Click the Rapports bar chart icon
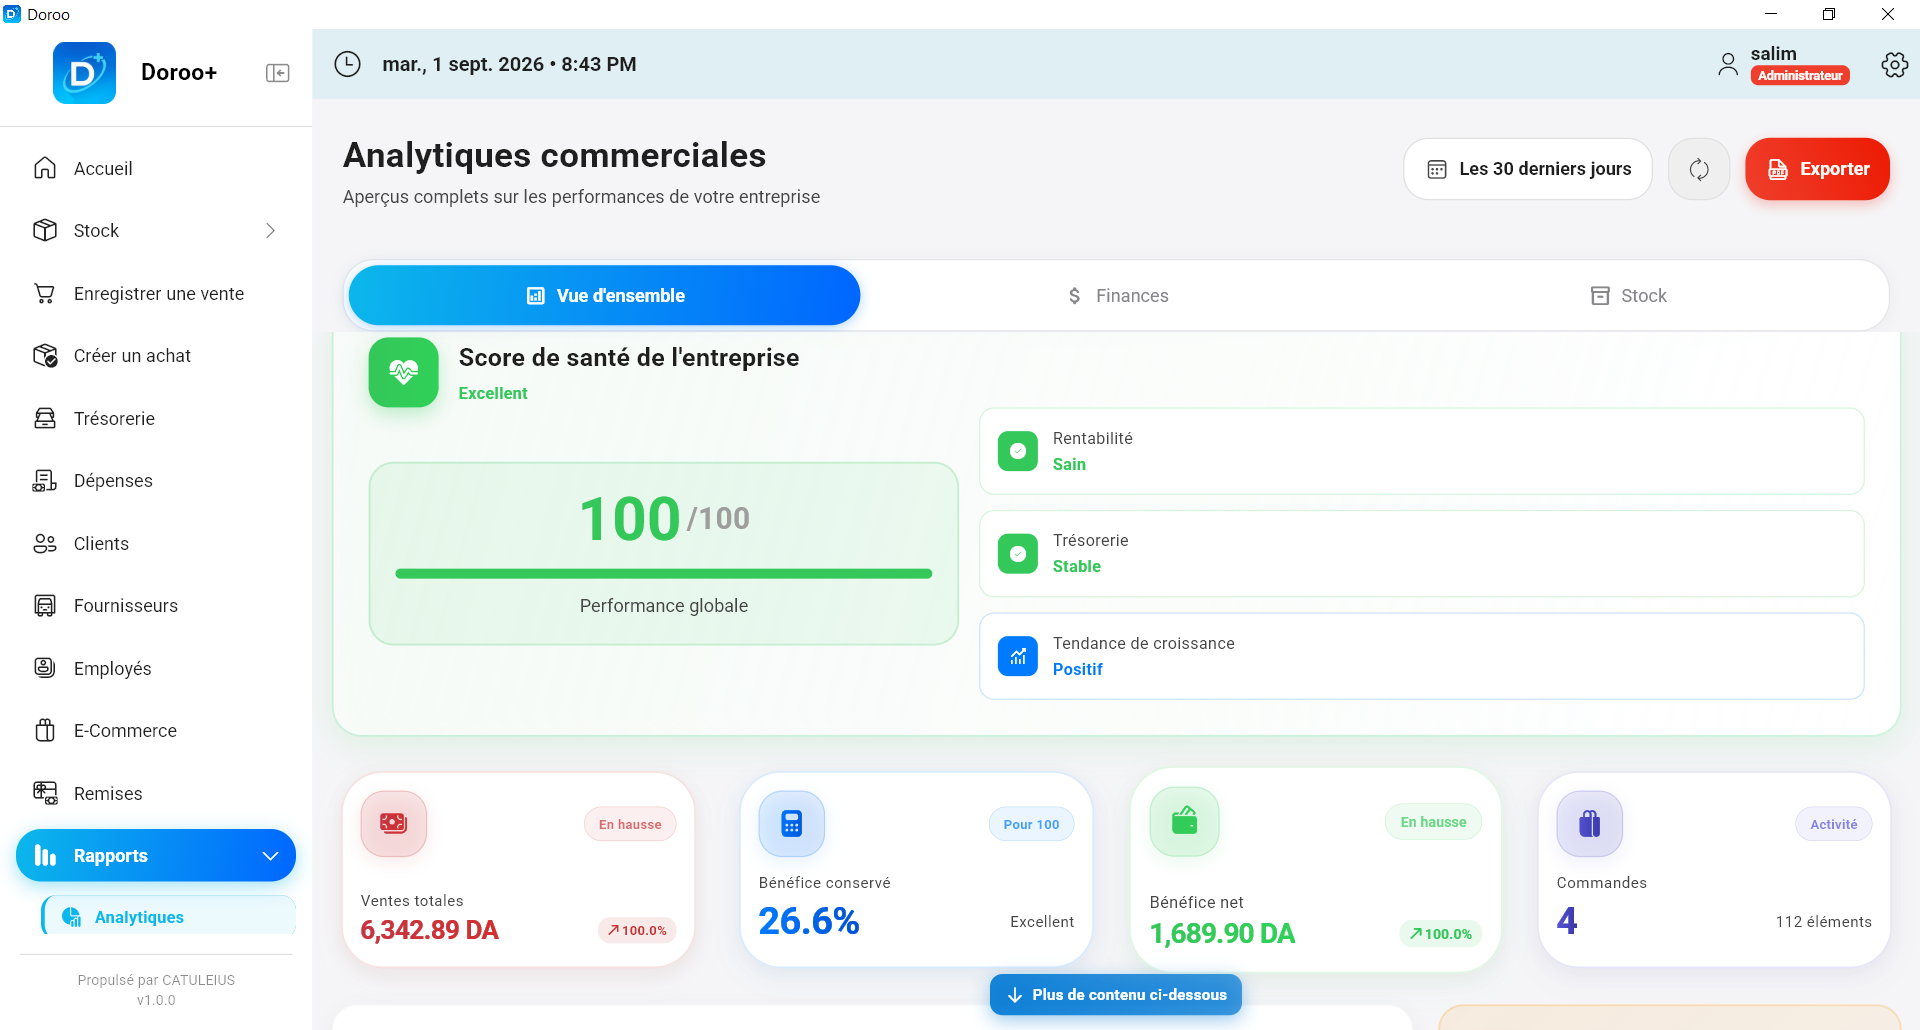Viewport: 1920px width, 1030px height. pos(45,855)
